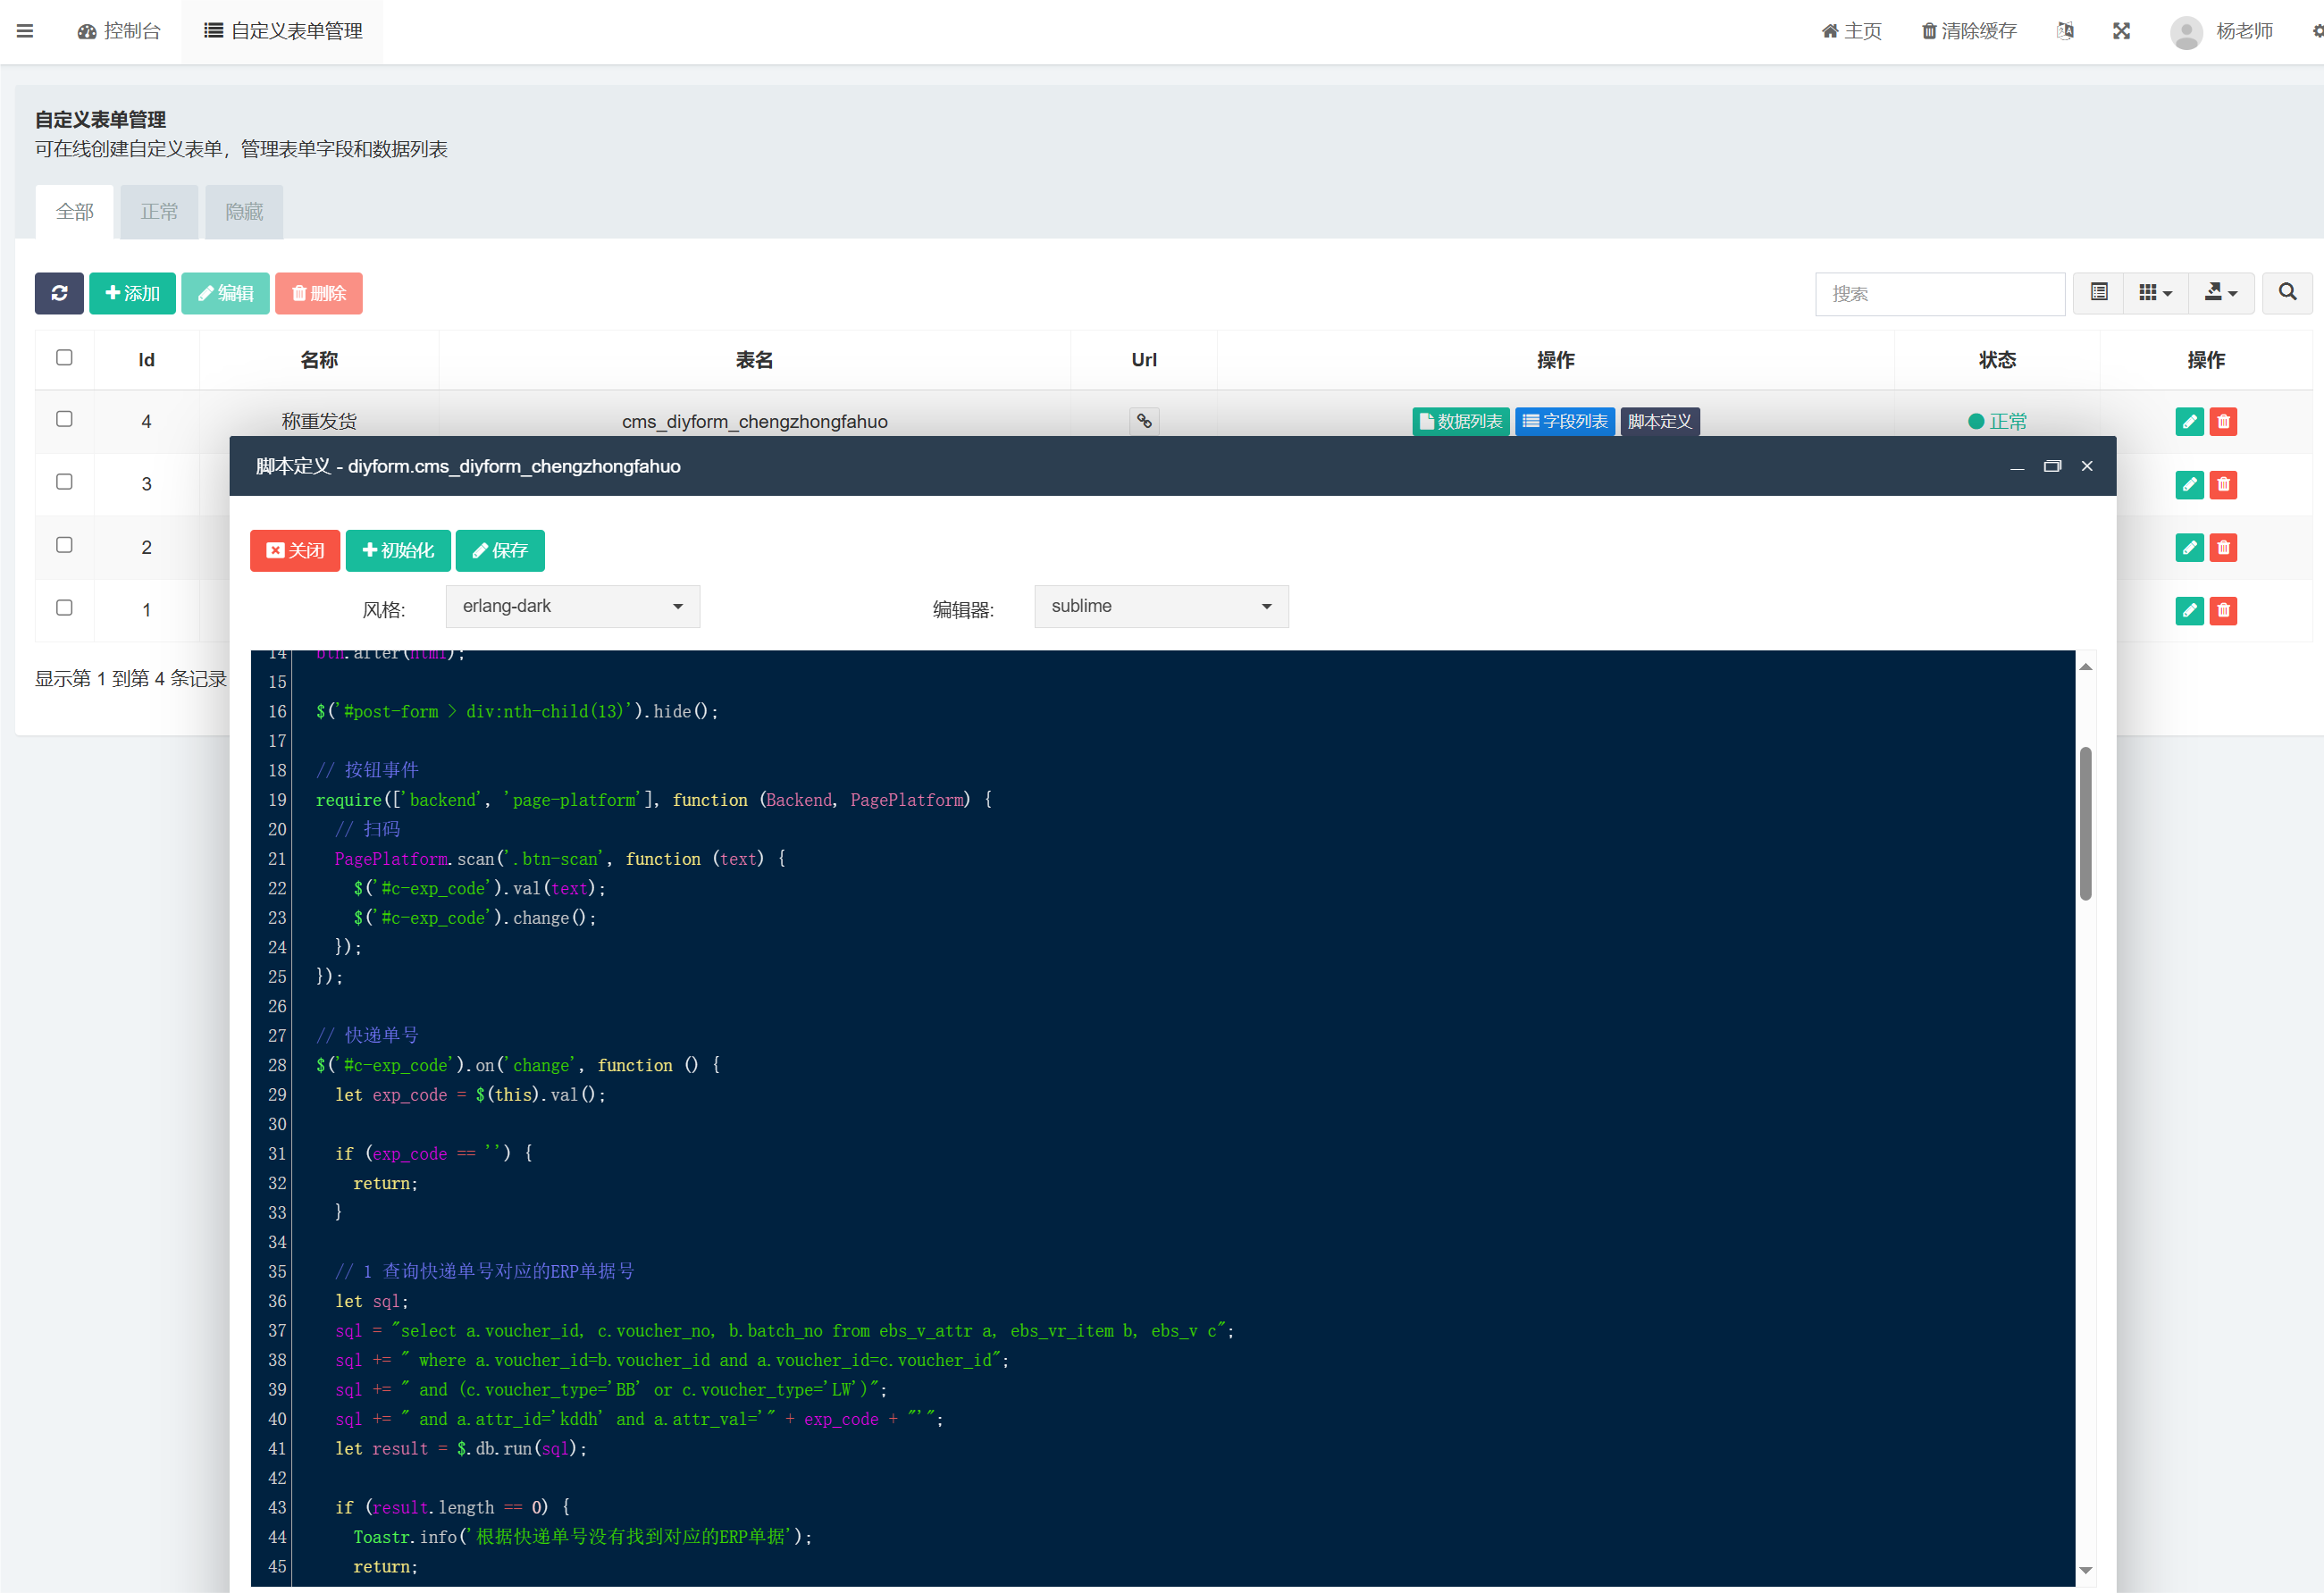Switch to the 隐藏 tab

pyautogui.click(x=243, y=212)
